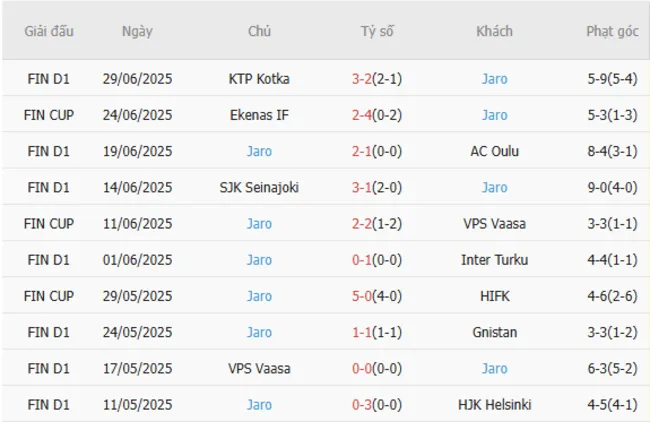Click Jaro in the 19/06/2025 row
This screenshot has height=430, width=650.
click(x=259, y=151)
